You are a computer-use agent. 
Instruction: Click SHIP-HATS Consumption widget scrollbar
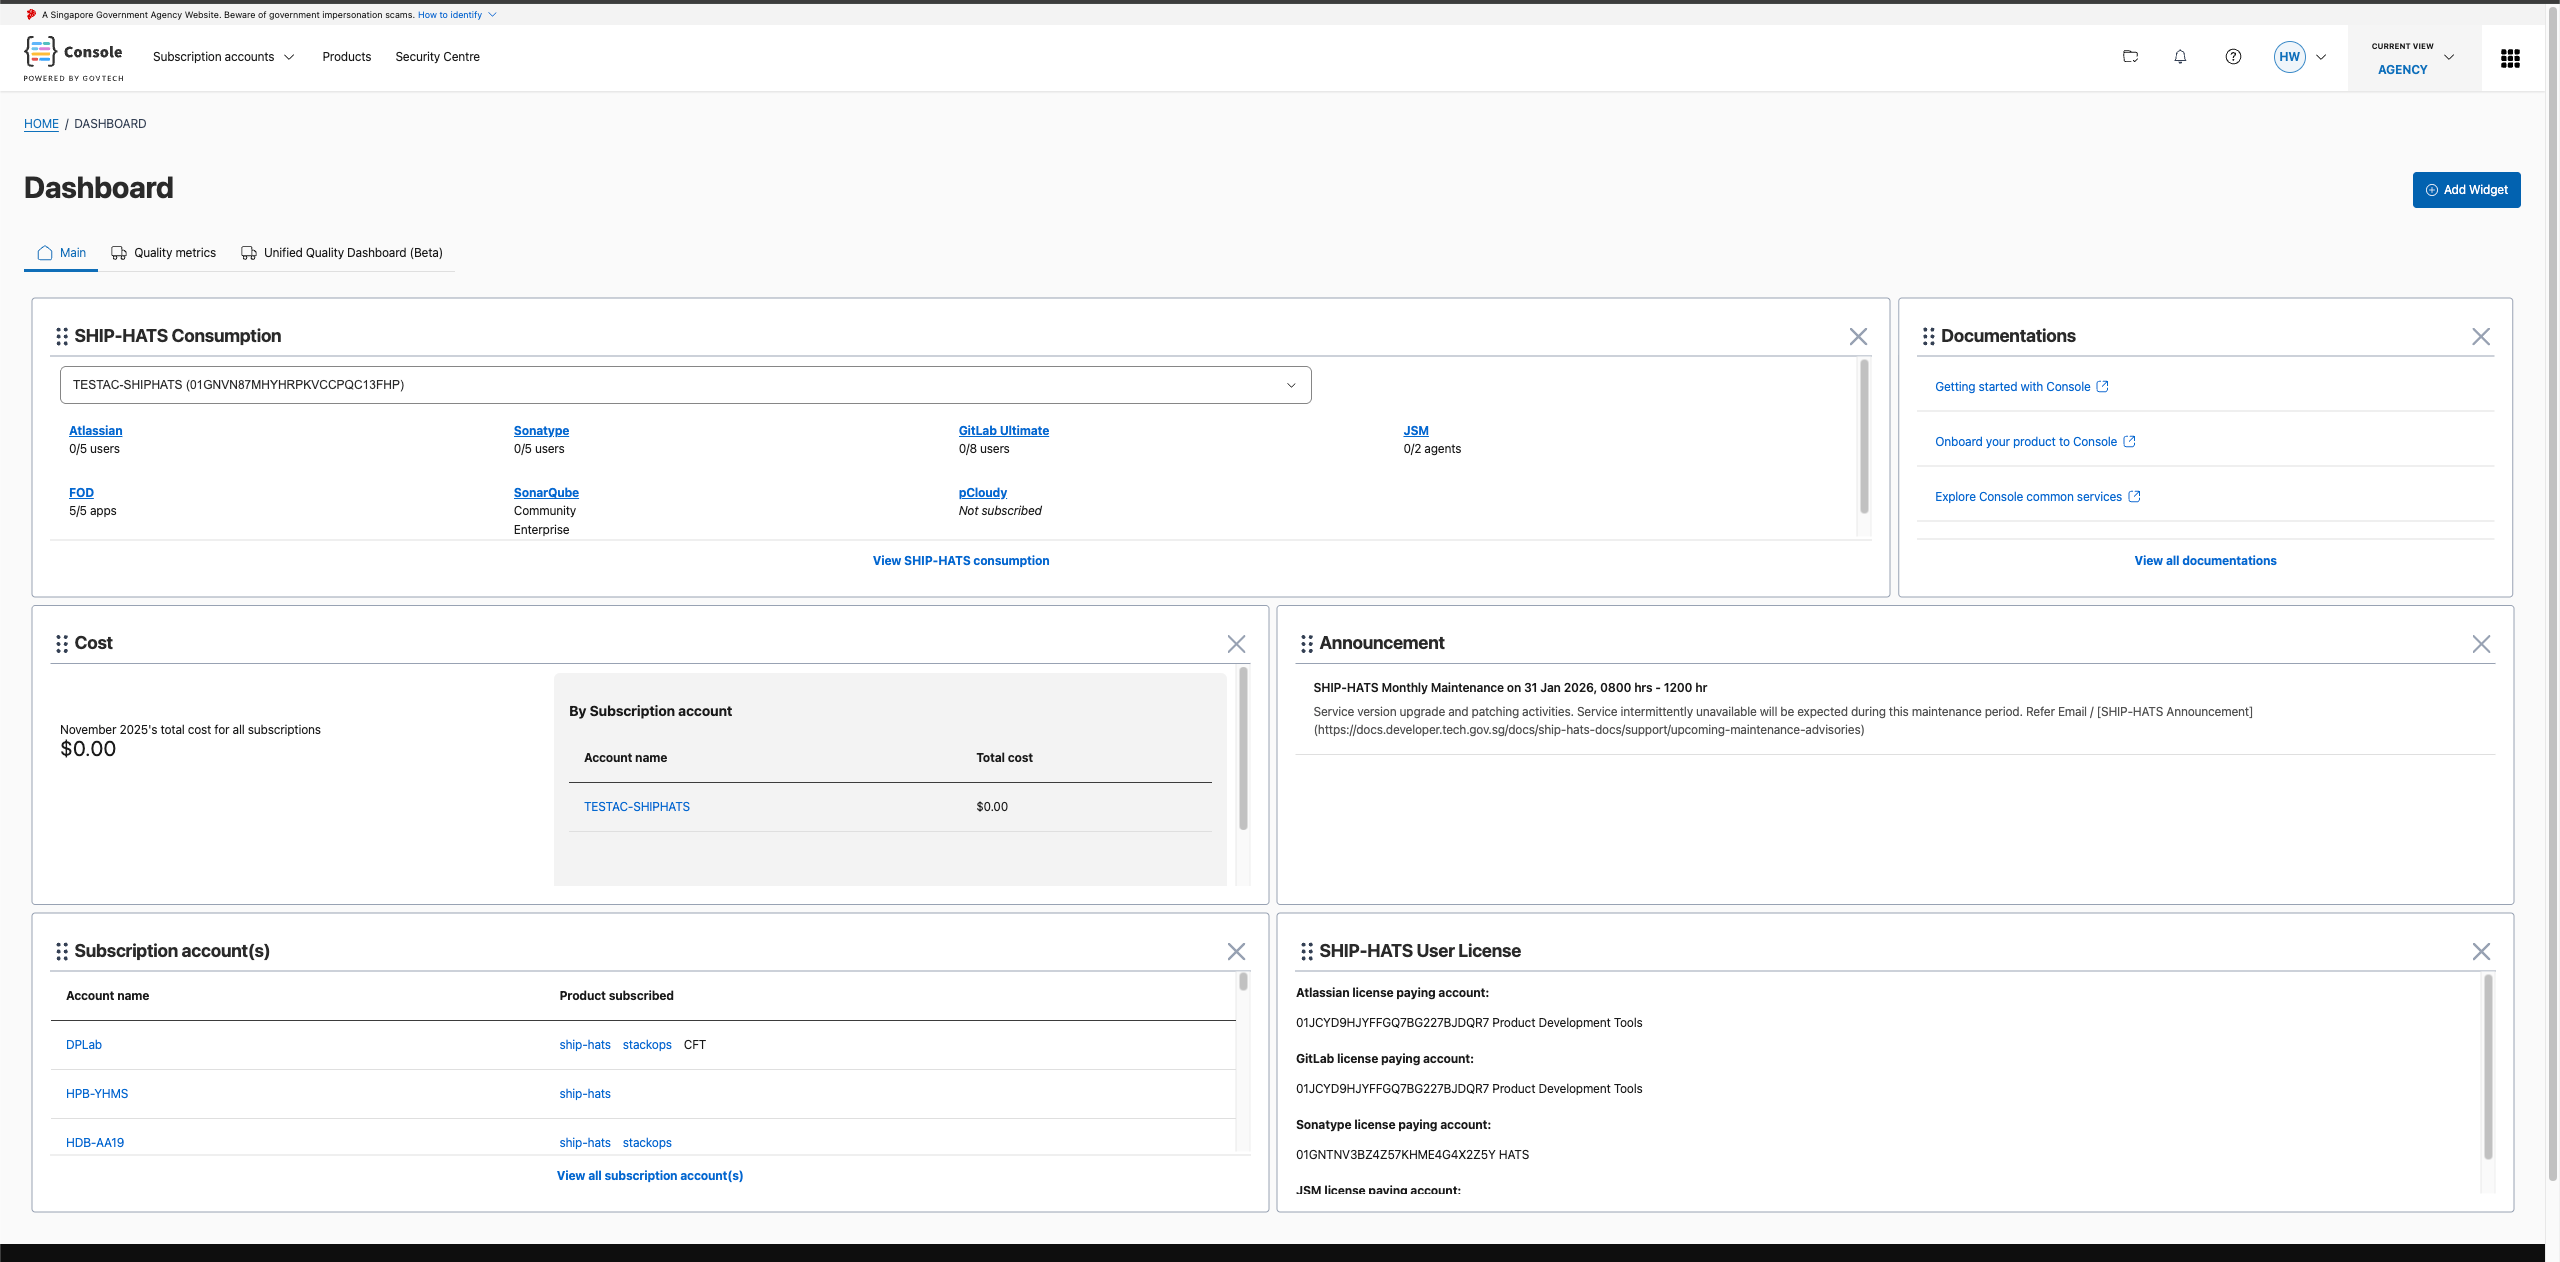[x=1863, y=437]
